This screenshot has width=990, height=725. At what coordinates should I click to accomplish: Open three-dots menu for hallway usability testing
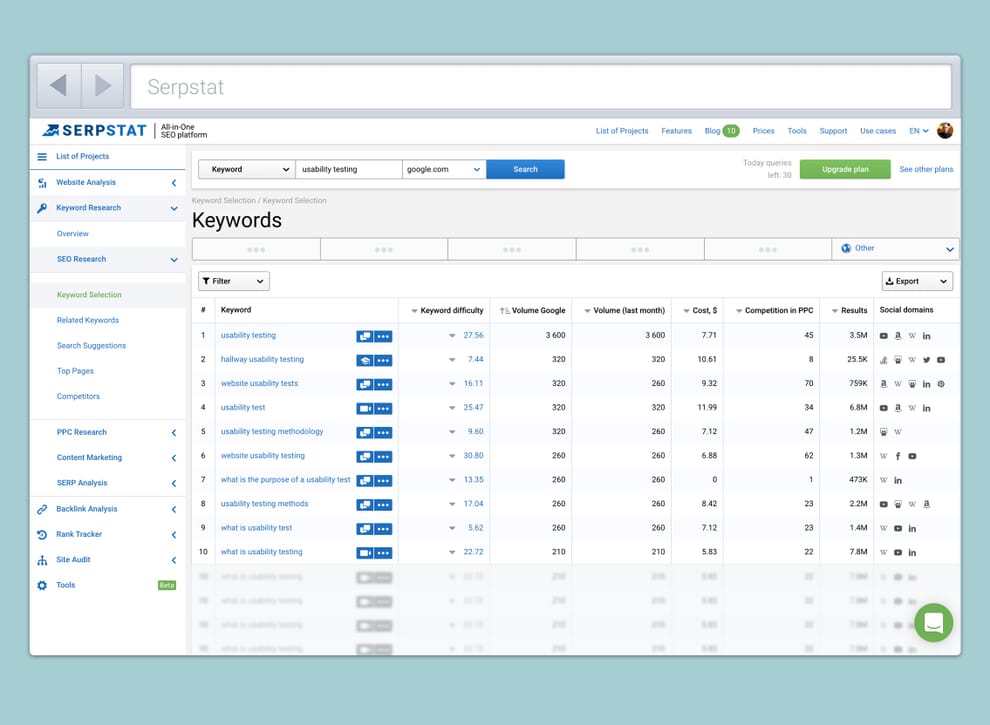(x=383, y=360)
